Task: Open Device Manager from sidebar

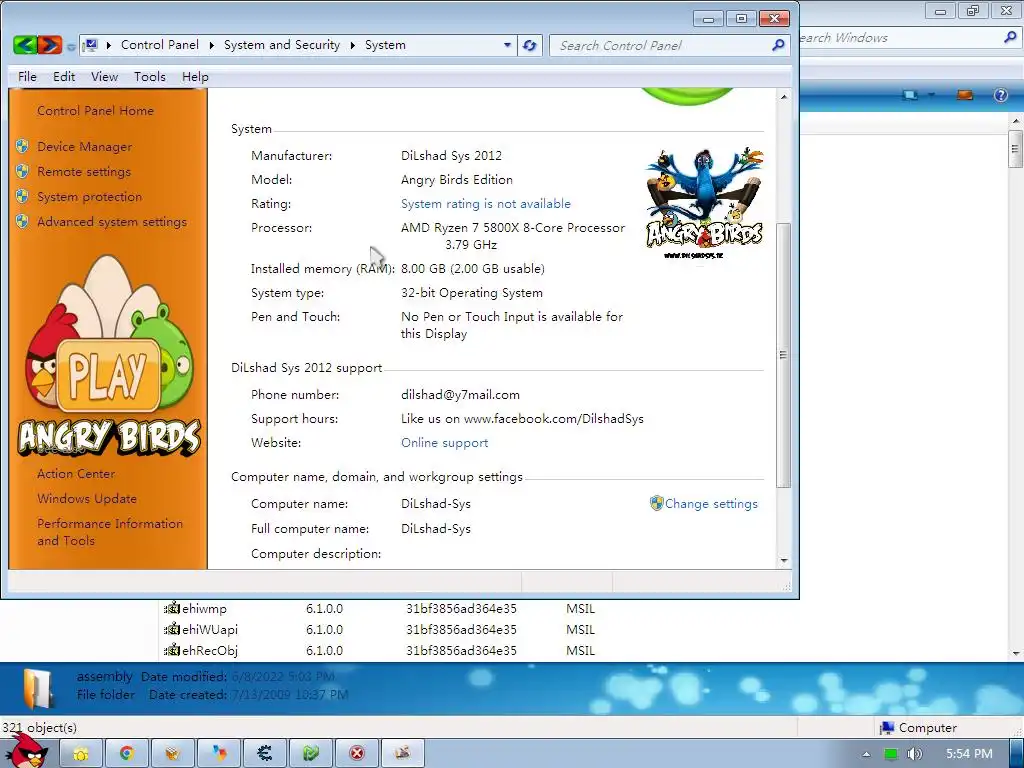Action: tap(84, 147)
